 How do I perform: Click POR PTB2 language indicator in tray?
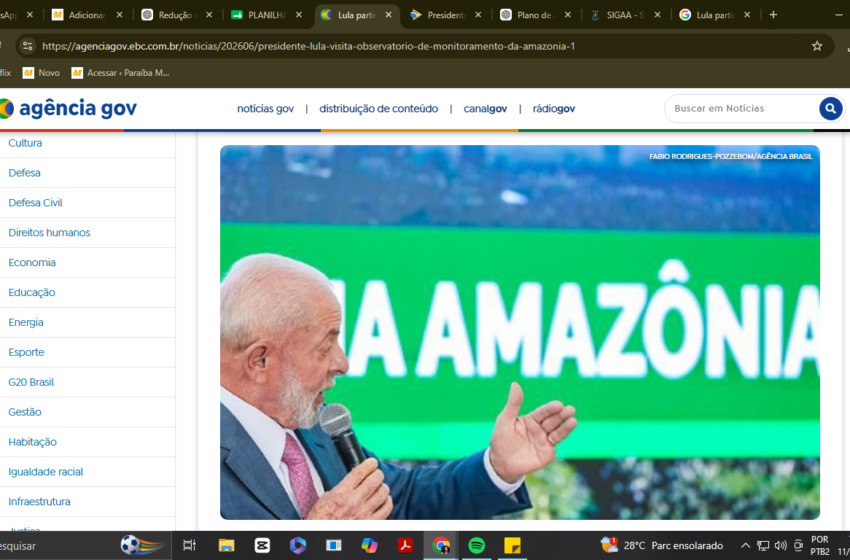coord(820,545)
